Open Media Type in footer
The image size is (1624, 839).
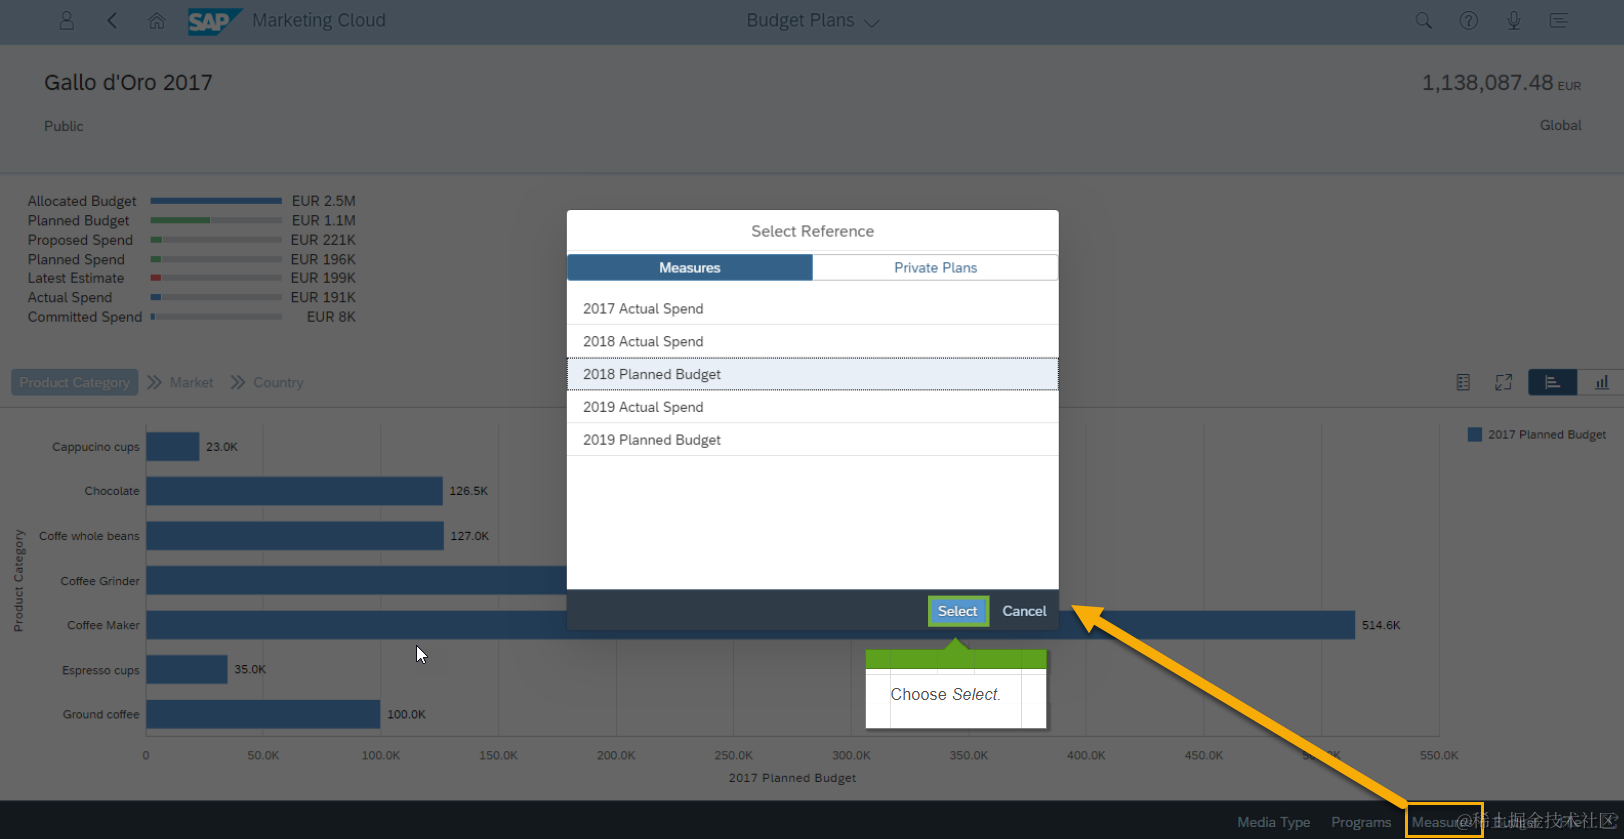pyautogui.click(x=1273, y=822)
